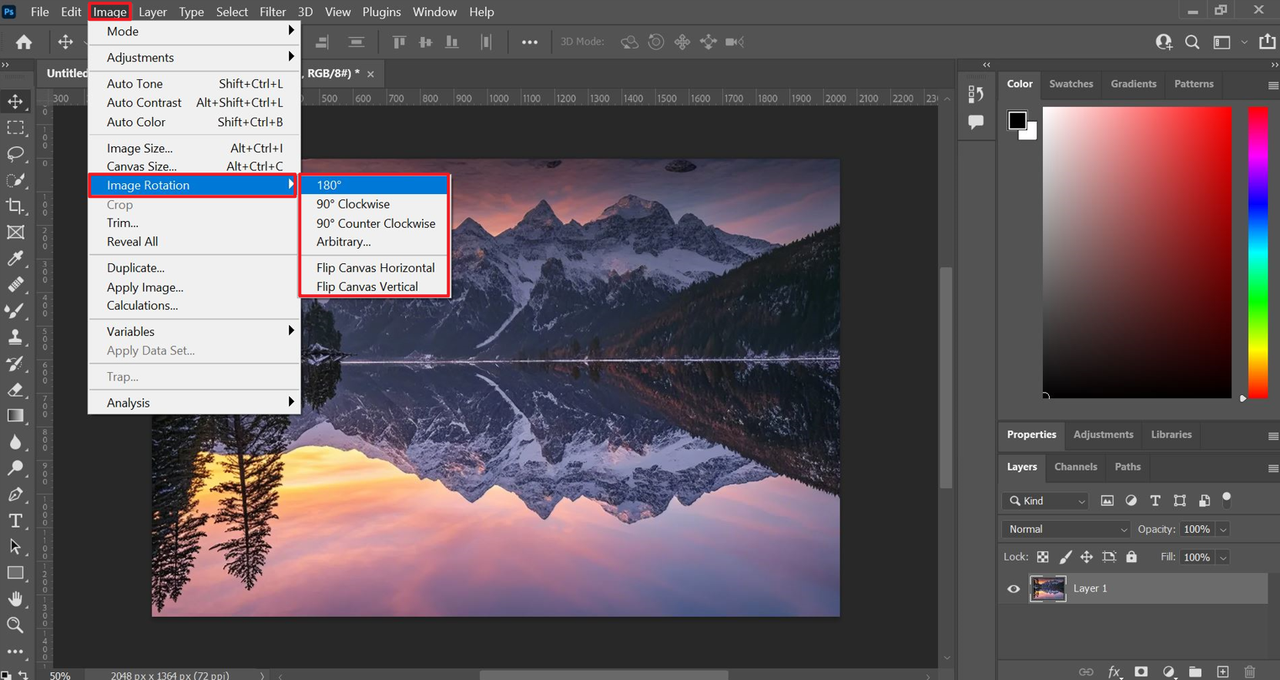The image size is (1280, 680).
Task: Pick a color in the color field
Action: point(1137,251)
